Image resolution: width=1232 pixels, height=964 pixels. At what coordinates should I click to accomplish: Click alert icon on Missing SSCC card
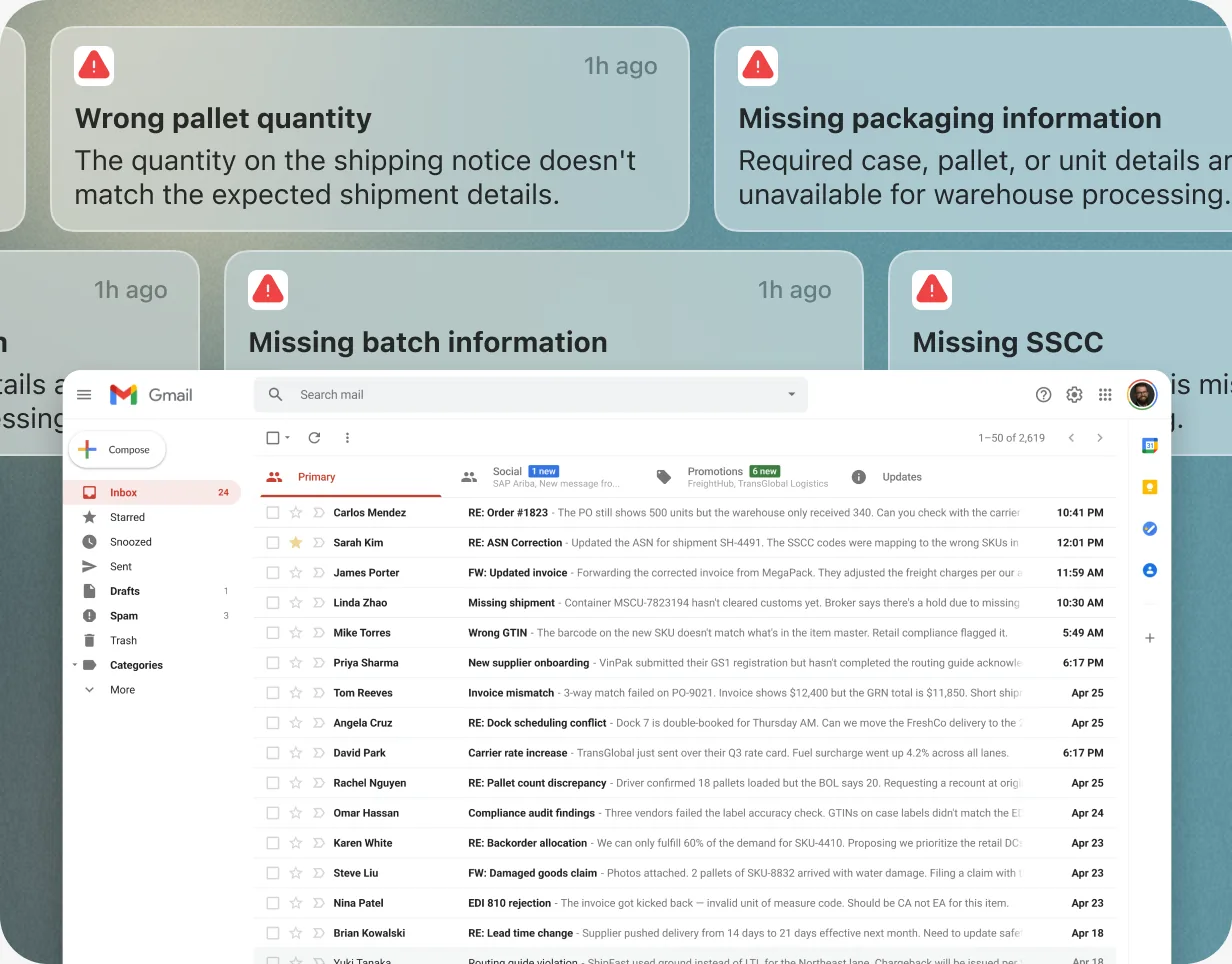[932, 290]
